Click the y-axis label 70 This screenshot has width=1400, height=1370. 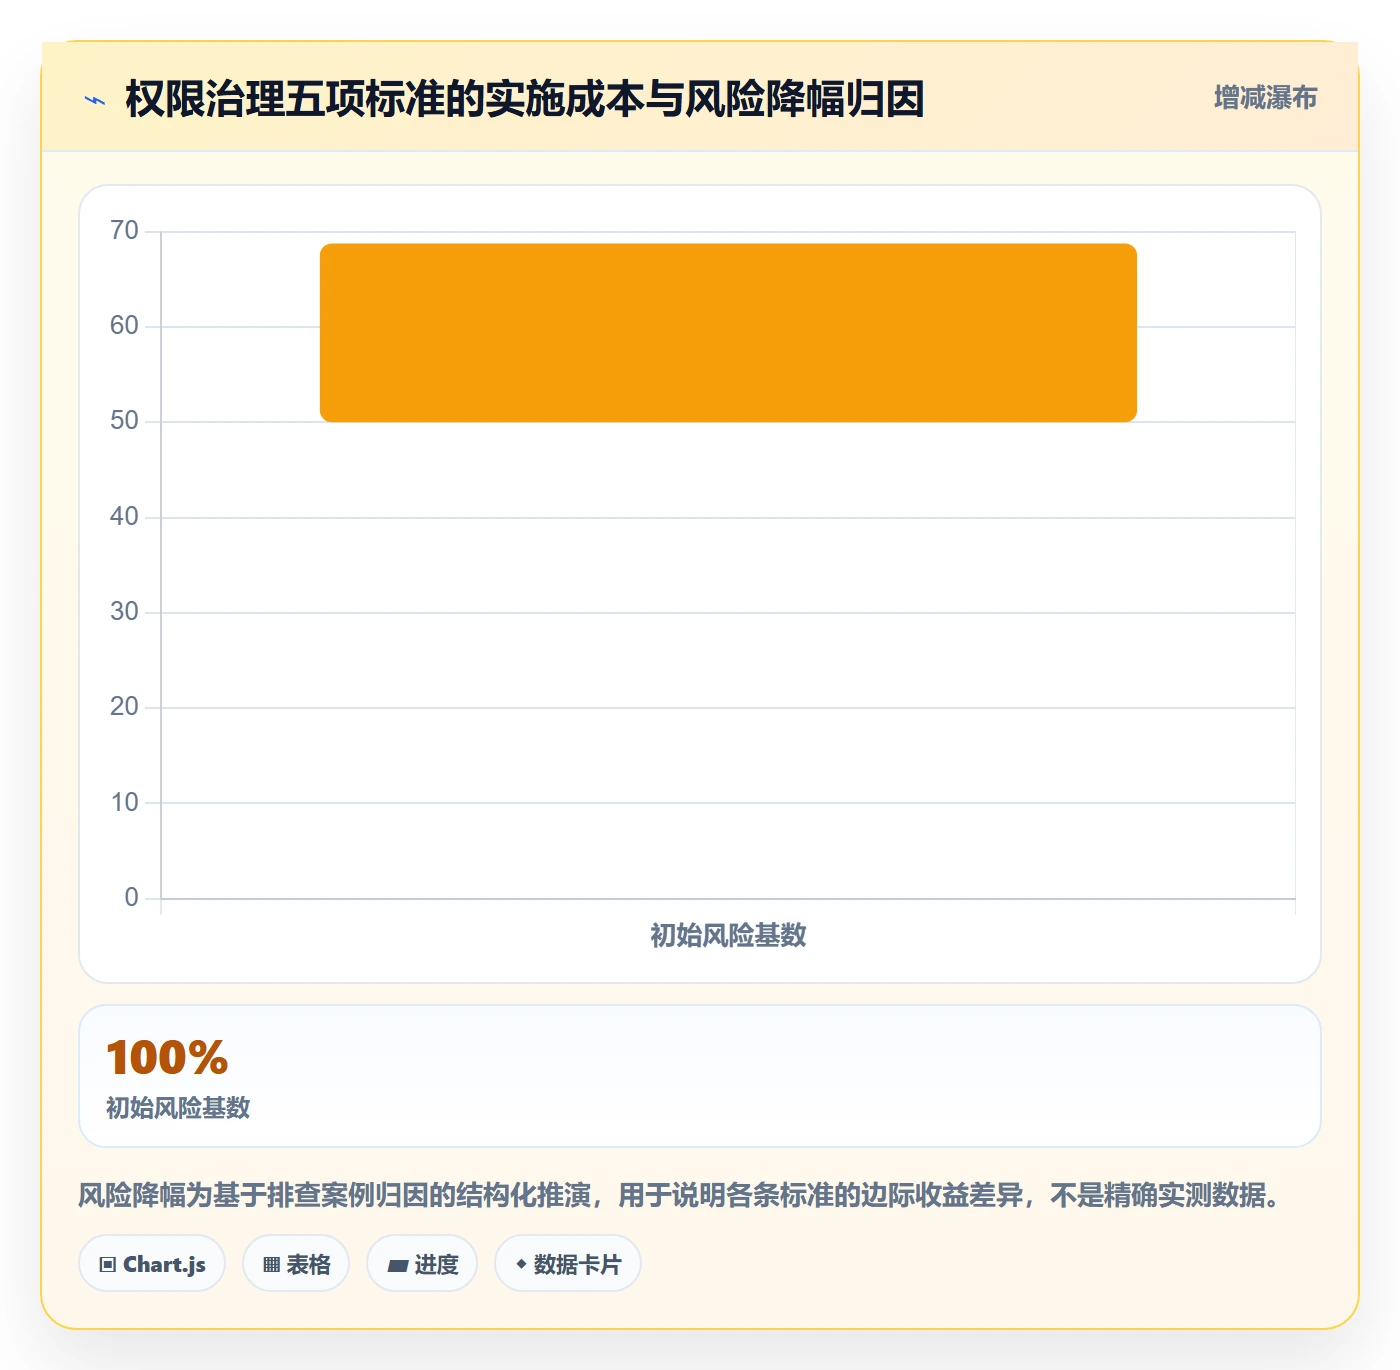[124, 231]
